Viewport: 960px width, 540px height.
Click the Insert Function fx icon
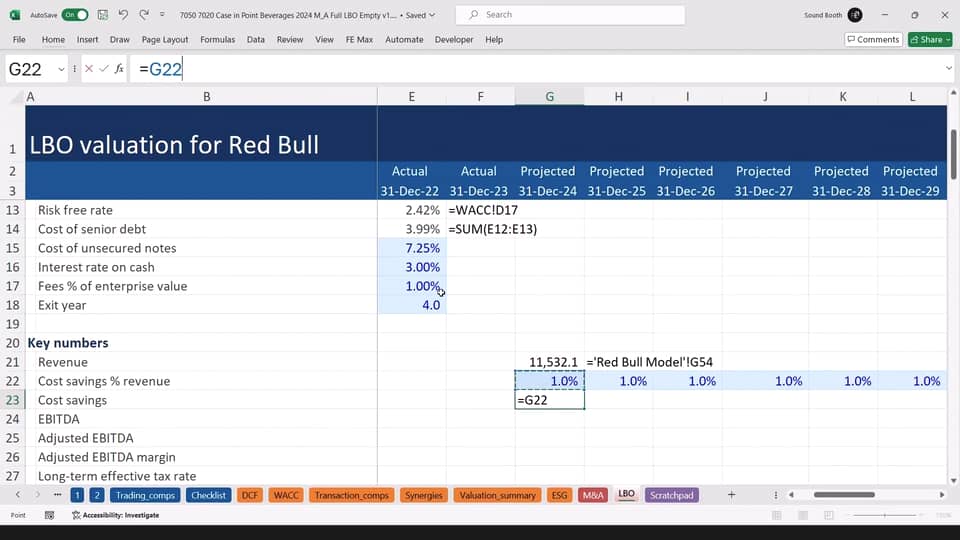pos(119,69)
